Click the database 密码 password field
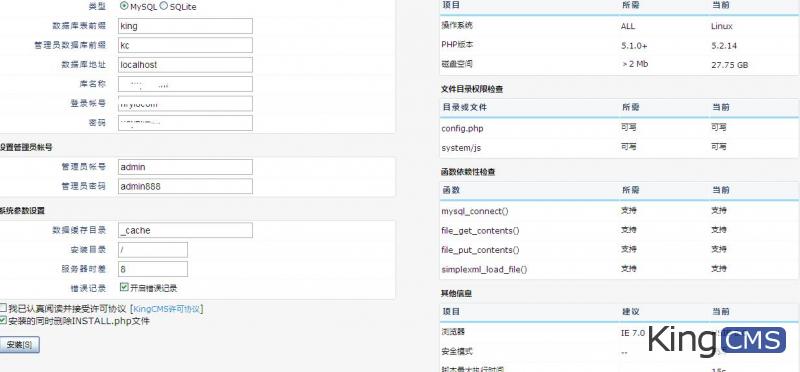 click(x=185, y=123)
